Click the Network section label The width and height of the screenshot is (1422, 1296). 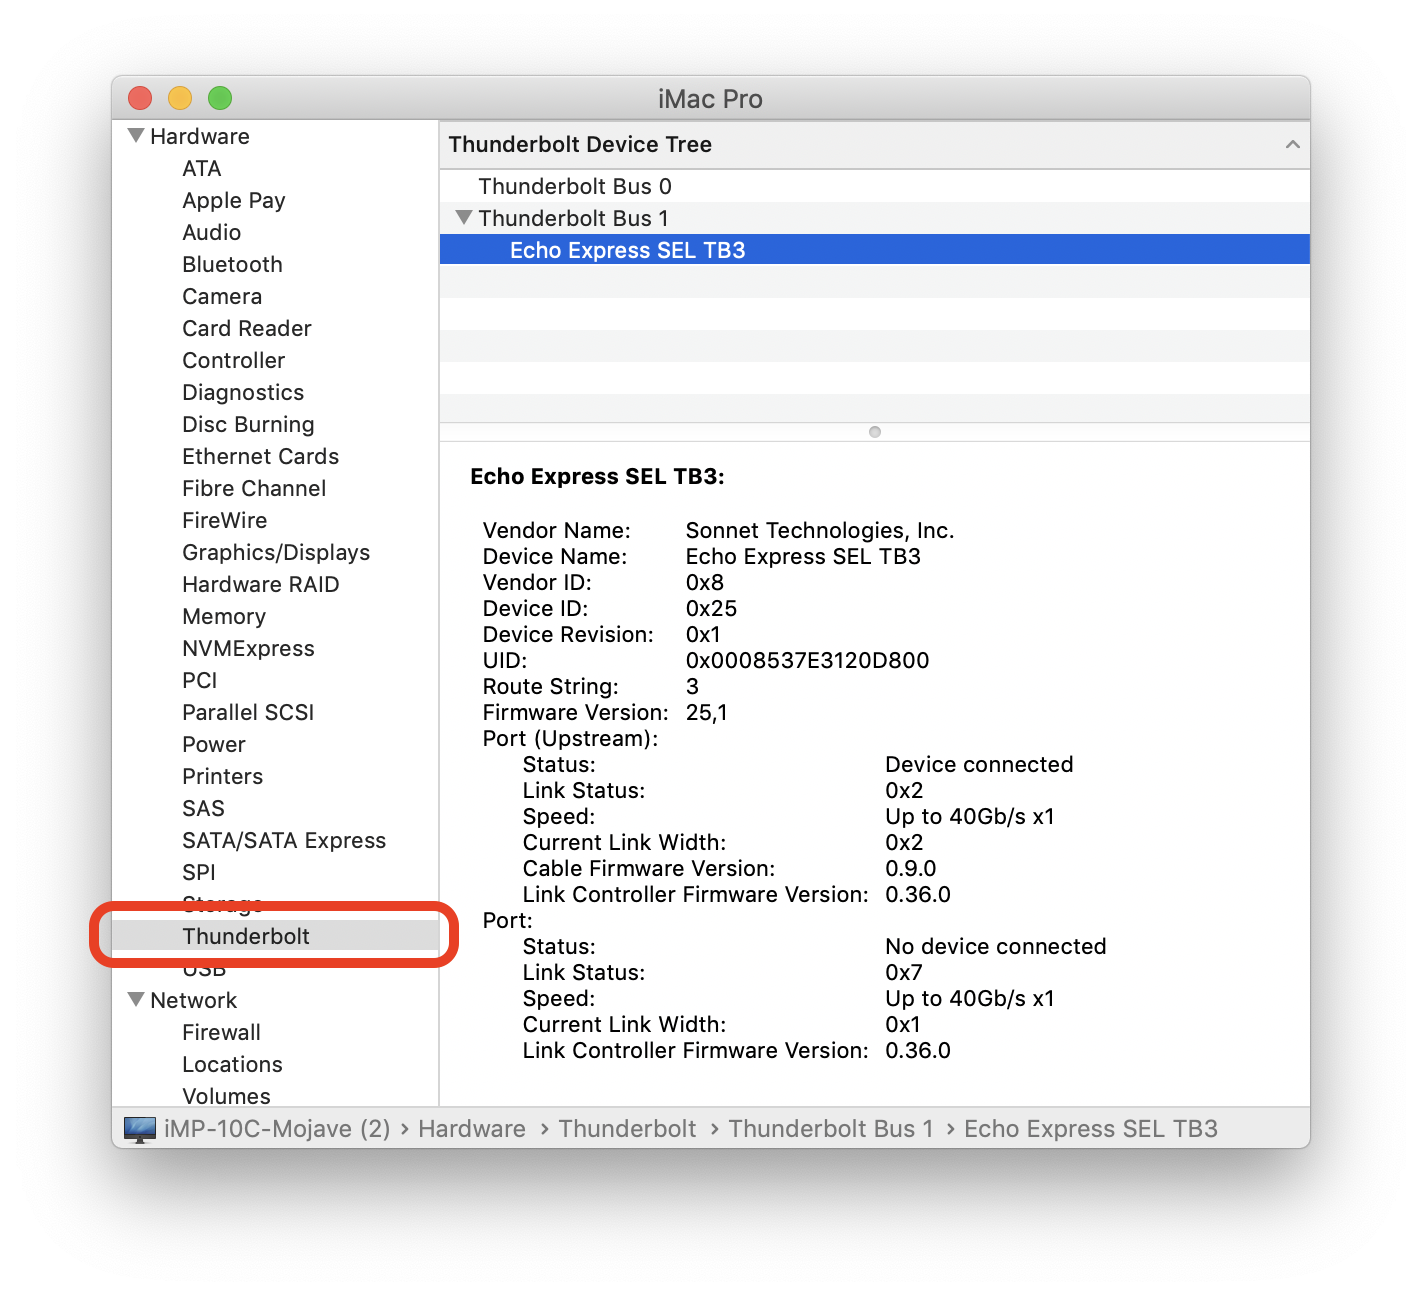tap(194, 1000)
